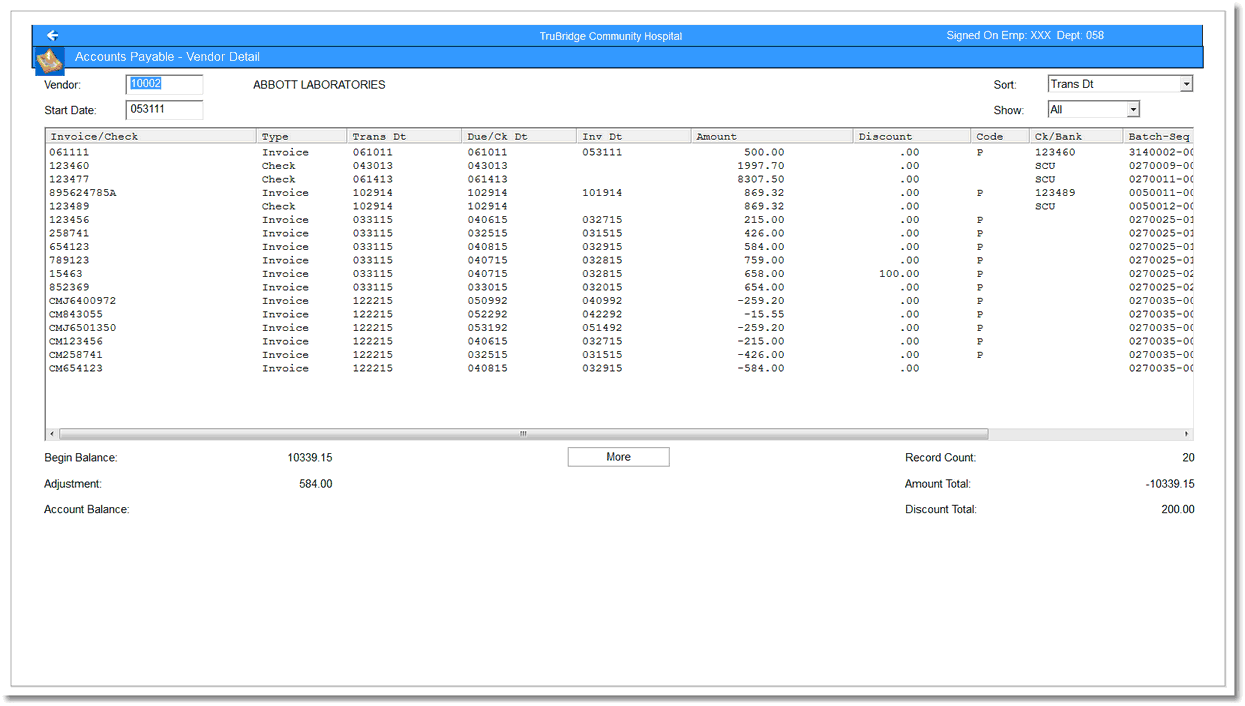Screen dimensions: 1245x706
Task: Click the Adjustment value 584.00
Action: tap(316, 484)
